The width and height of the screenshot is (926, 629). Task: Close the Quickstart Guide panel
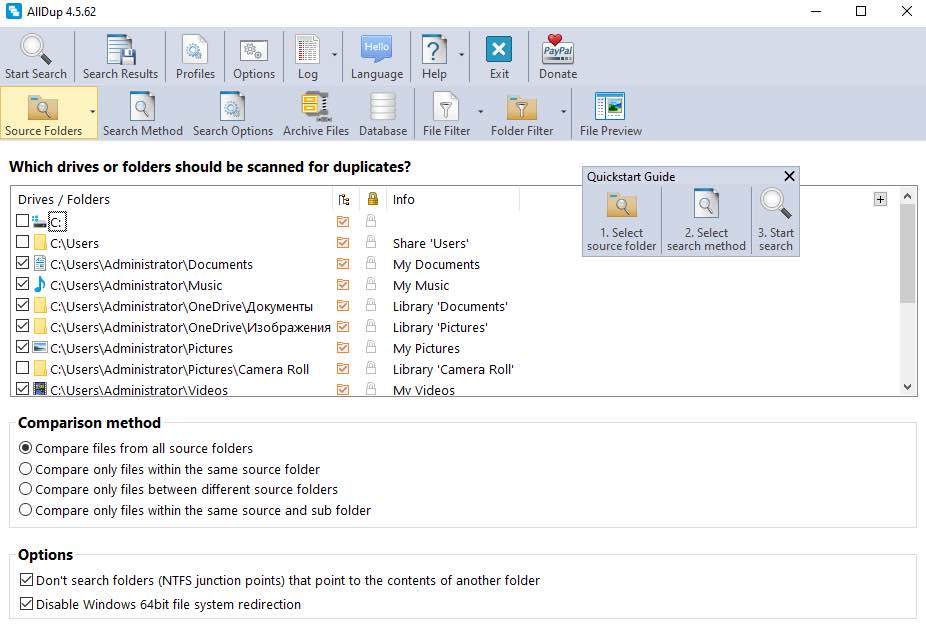(789, 176)
